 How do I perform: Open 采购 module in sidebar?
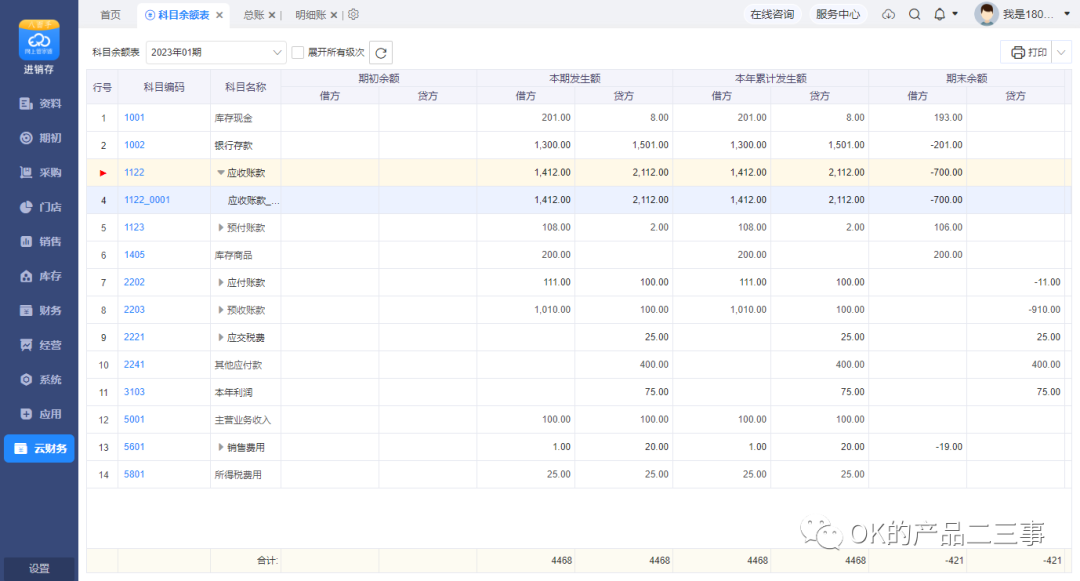(x=40, y=172)
